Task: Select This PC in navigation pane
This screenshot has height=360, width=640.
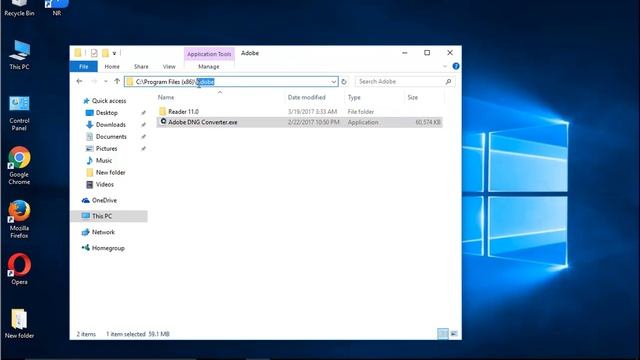Action: 109,216
